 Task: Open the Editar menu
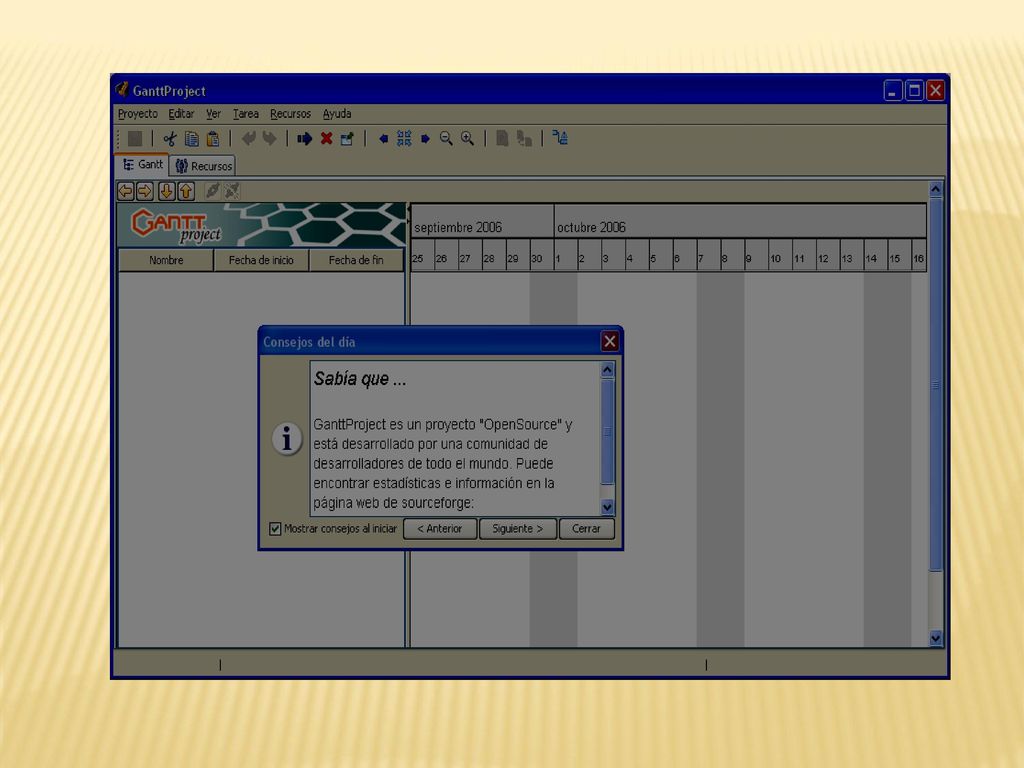pos(181,114)
